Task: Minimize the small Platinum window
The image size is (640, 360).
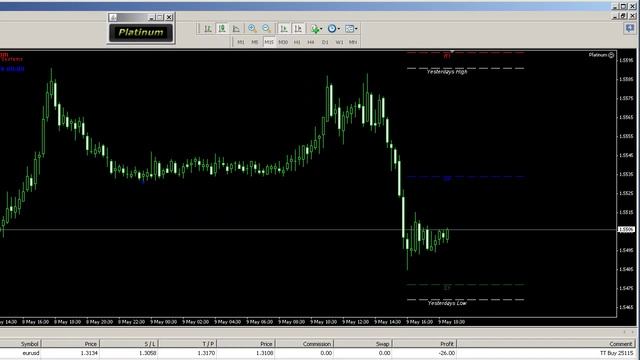Action: coord(151,17)
